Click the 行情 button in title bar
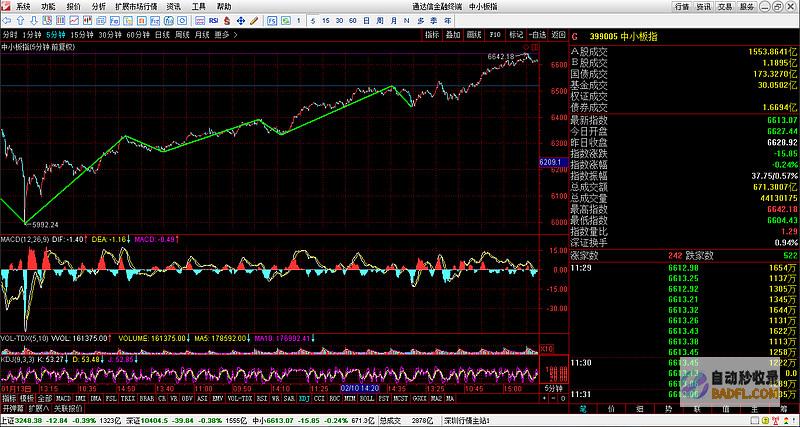800x427 pixels. click(682, 7)
